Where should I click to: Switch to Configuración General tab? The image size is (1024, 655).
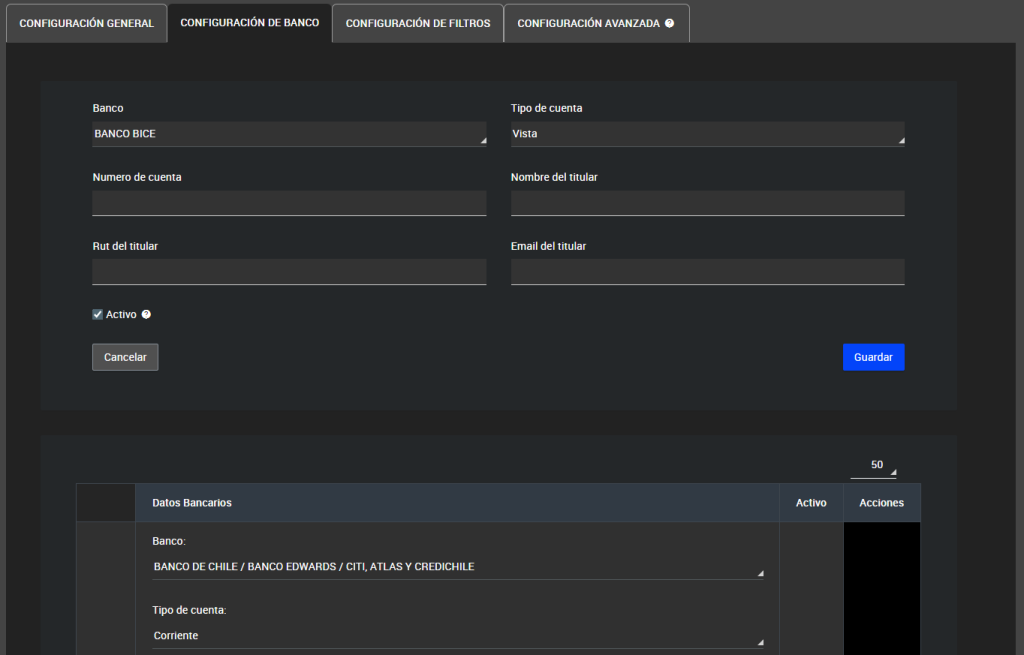pos(87,23)
